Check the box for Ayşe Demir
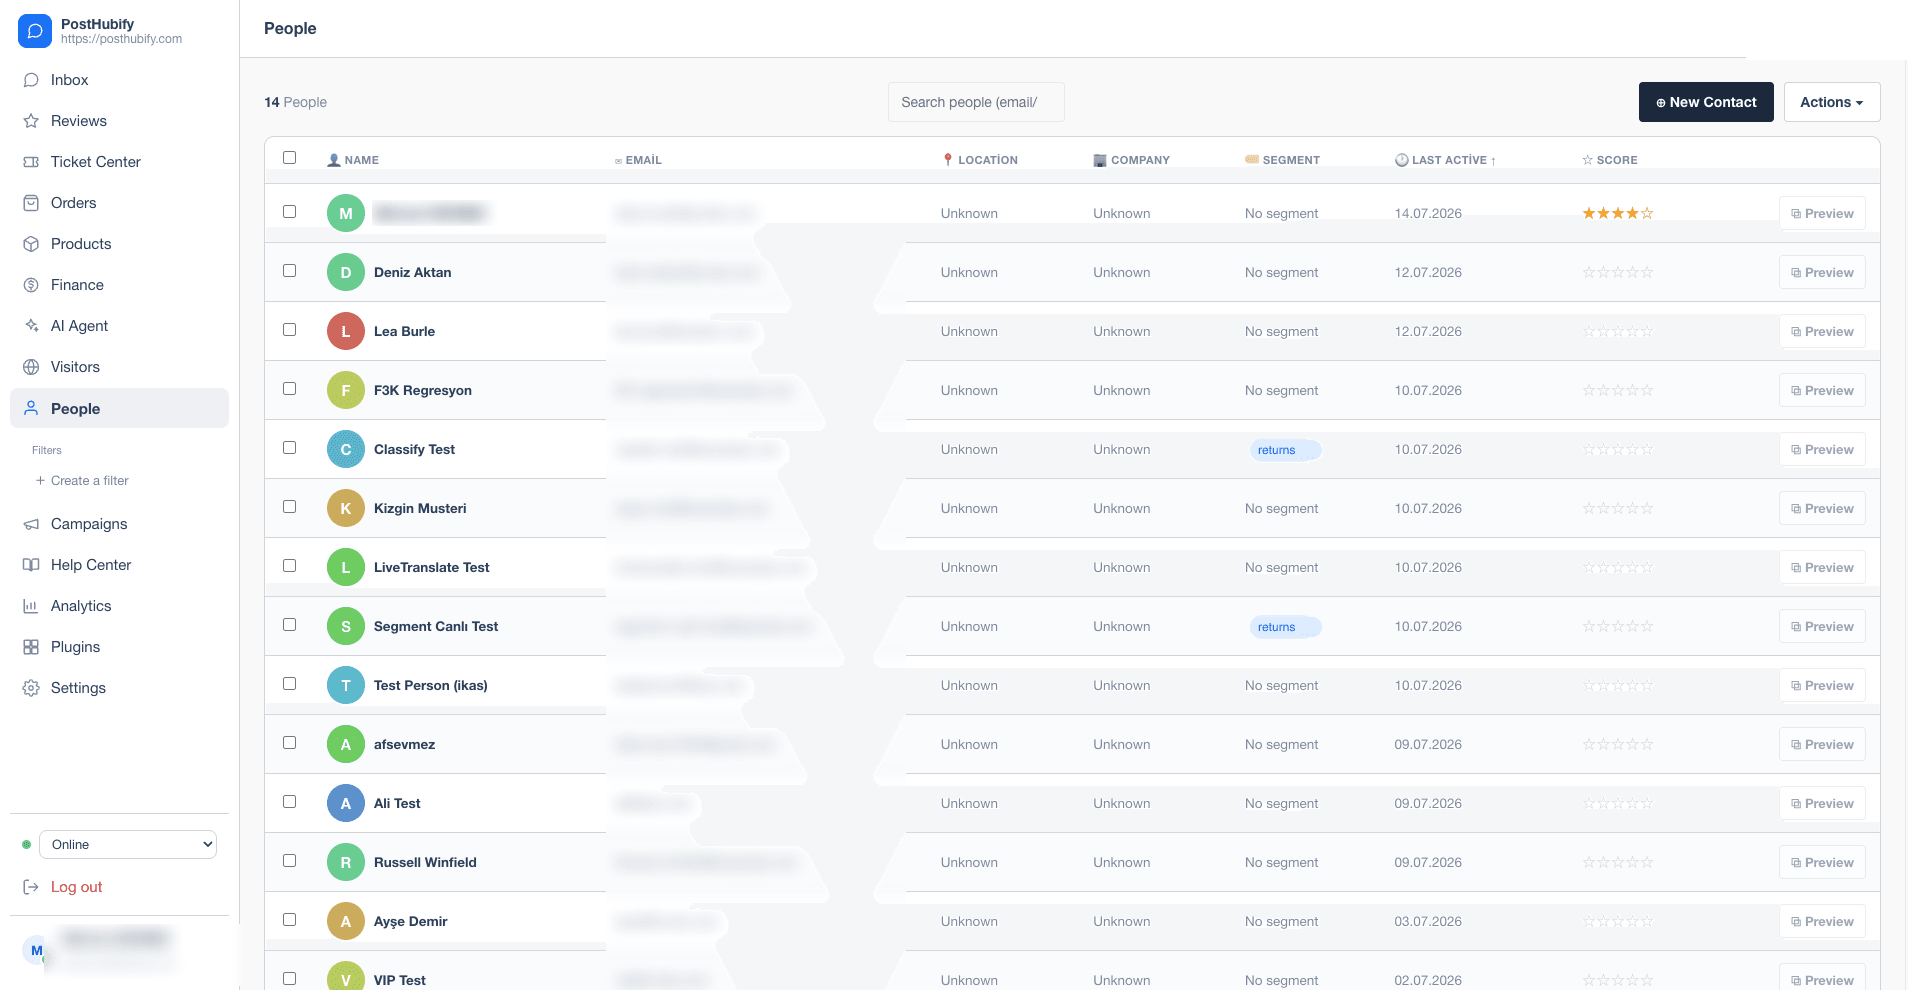Viewport: 1908px width, 990px height. pos(290,920)
